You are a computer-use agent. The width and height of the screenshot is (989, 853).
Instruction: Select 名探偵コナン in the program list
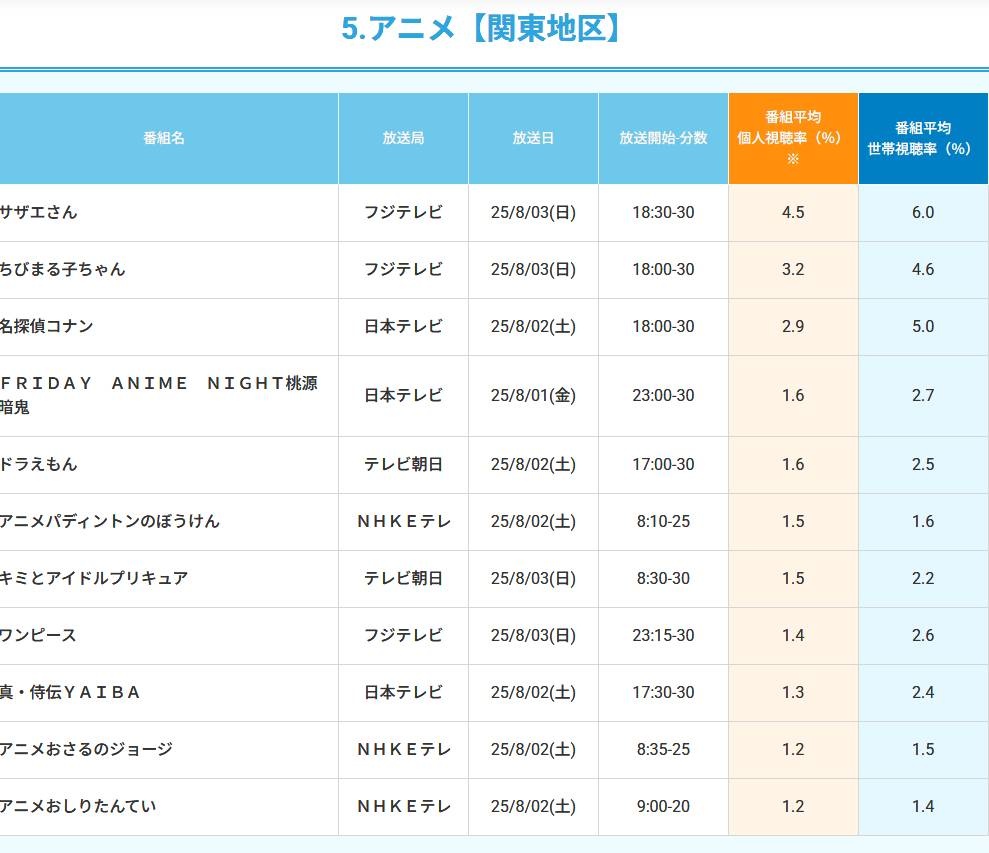pos(47,326)
